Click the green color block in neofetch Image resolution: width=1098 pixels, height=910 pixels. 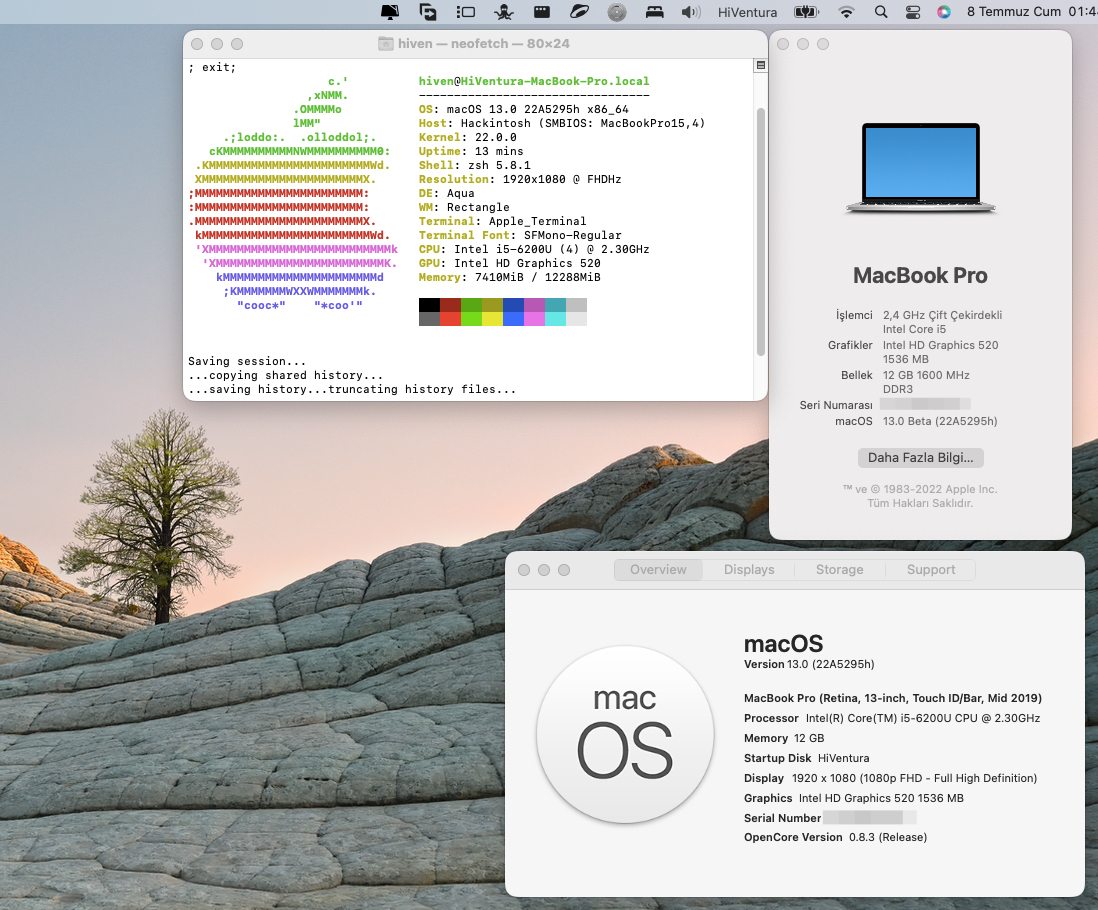coord(471,306)
